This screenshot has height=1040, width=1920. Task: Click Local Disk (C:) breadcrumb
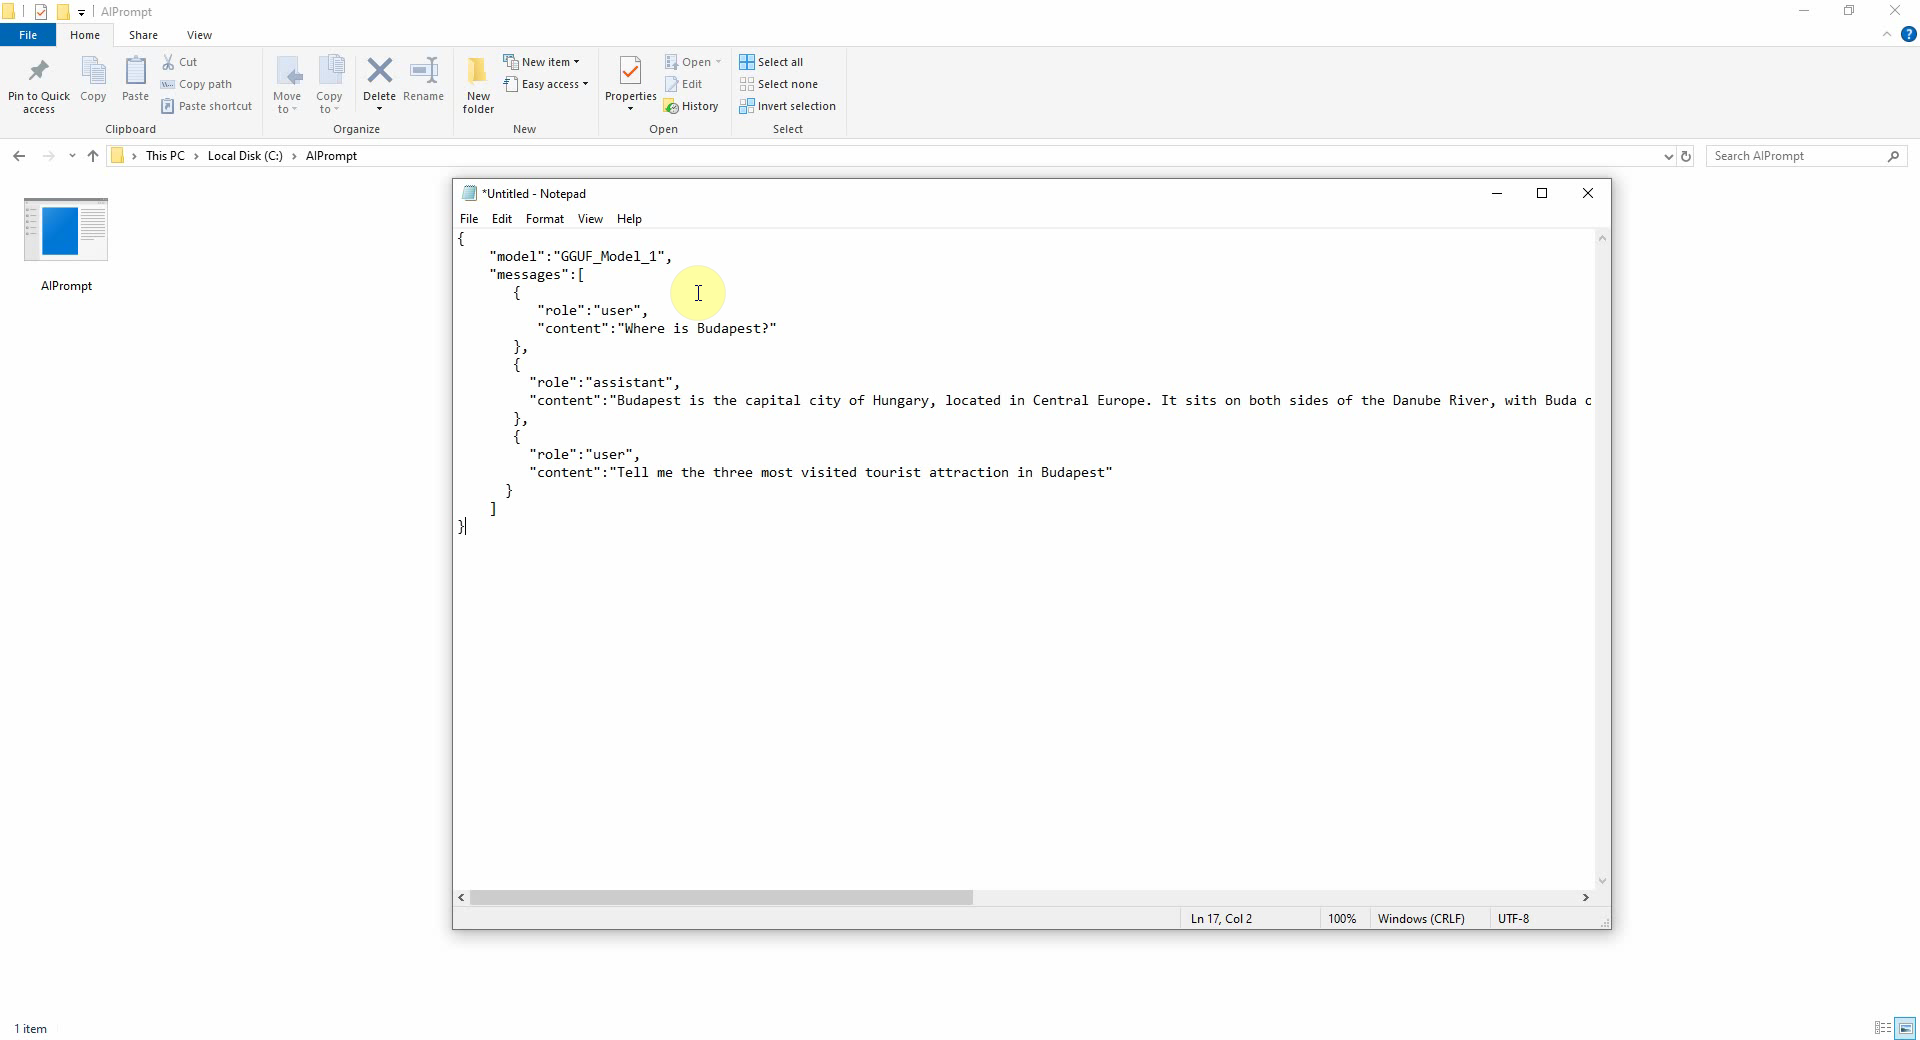click(245, 156)
